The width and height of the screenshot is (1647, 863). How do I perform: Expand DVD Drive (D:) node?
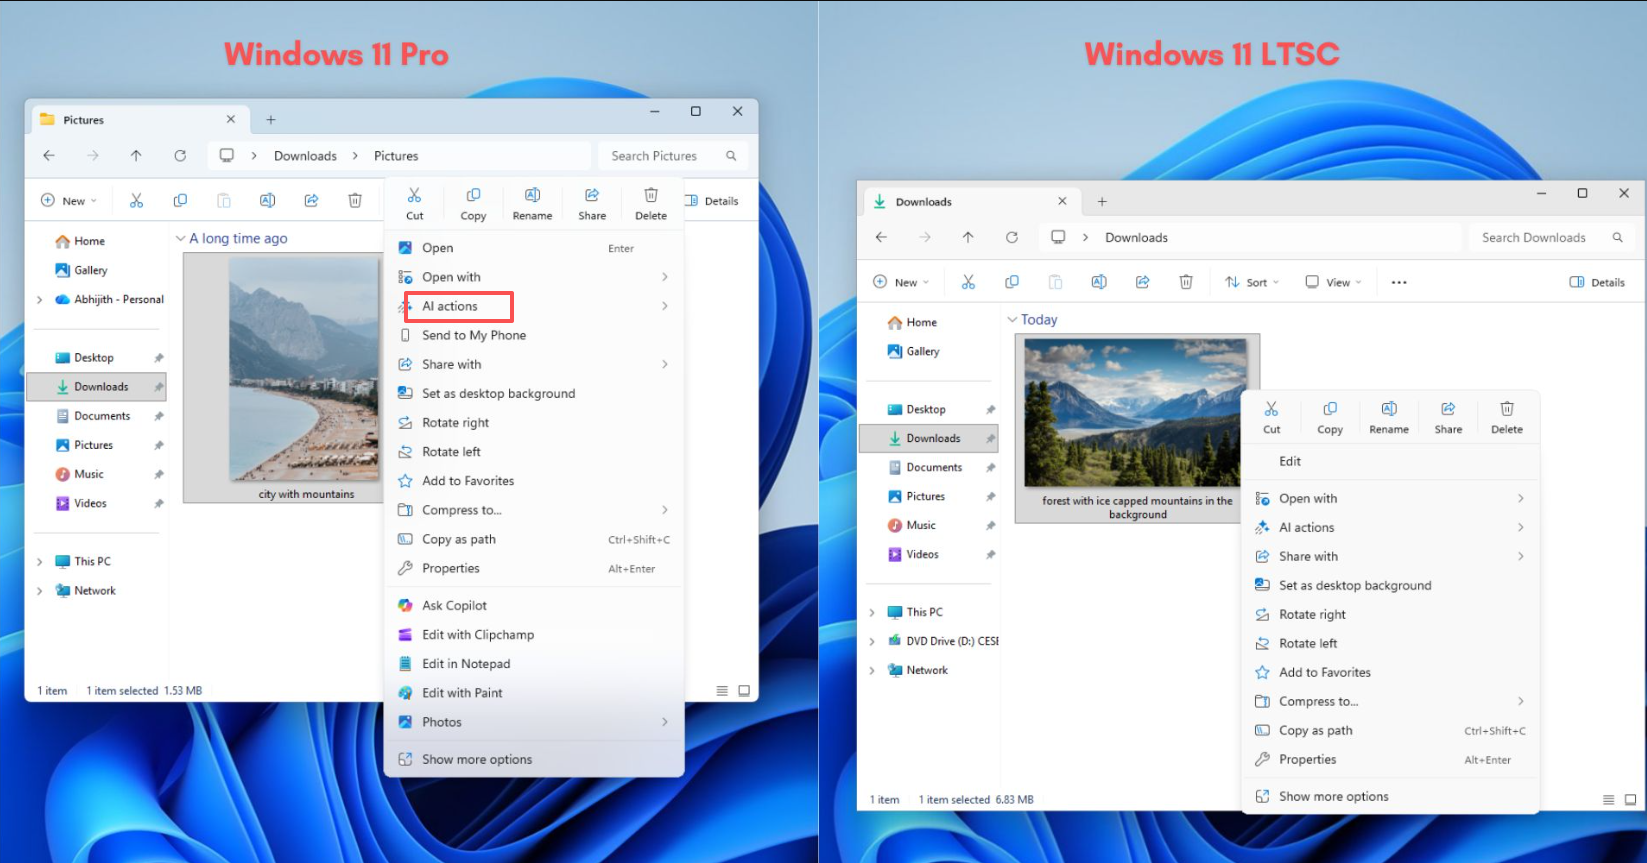click(872, 641)
